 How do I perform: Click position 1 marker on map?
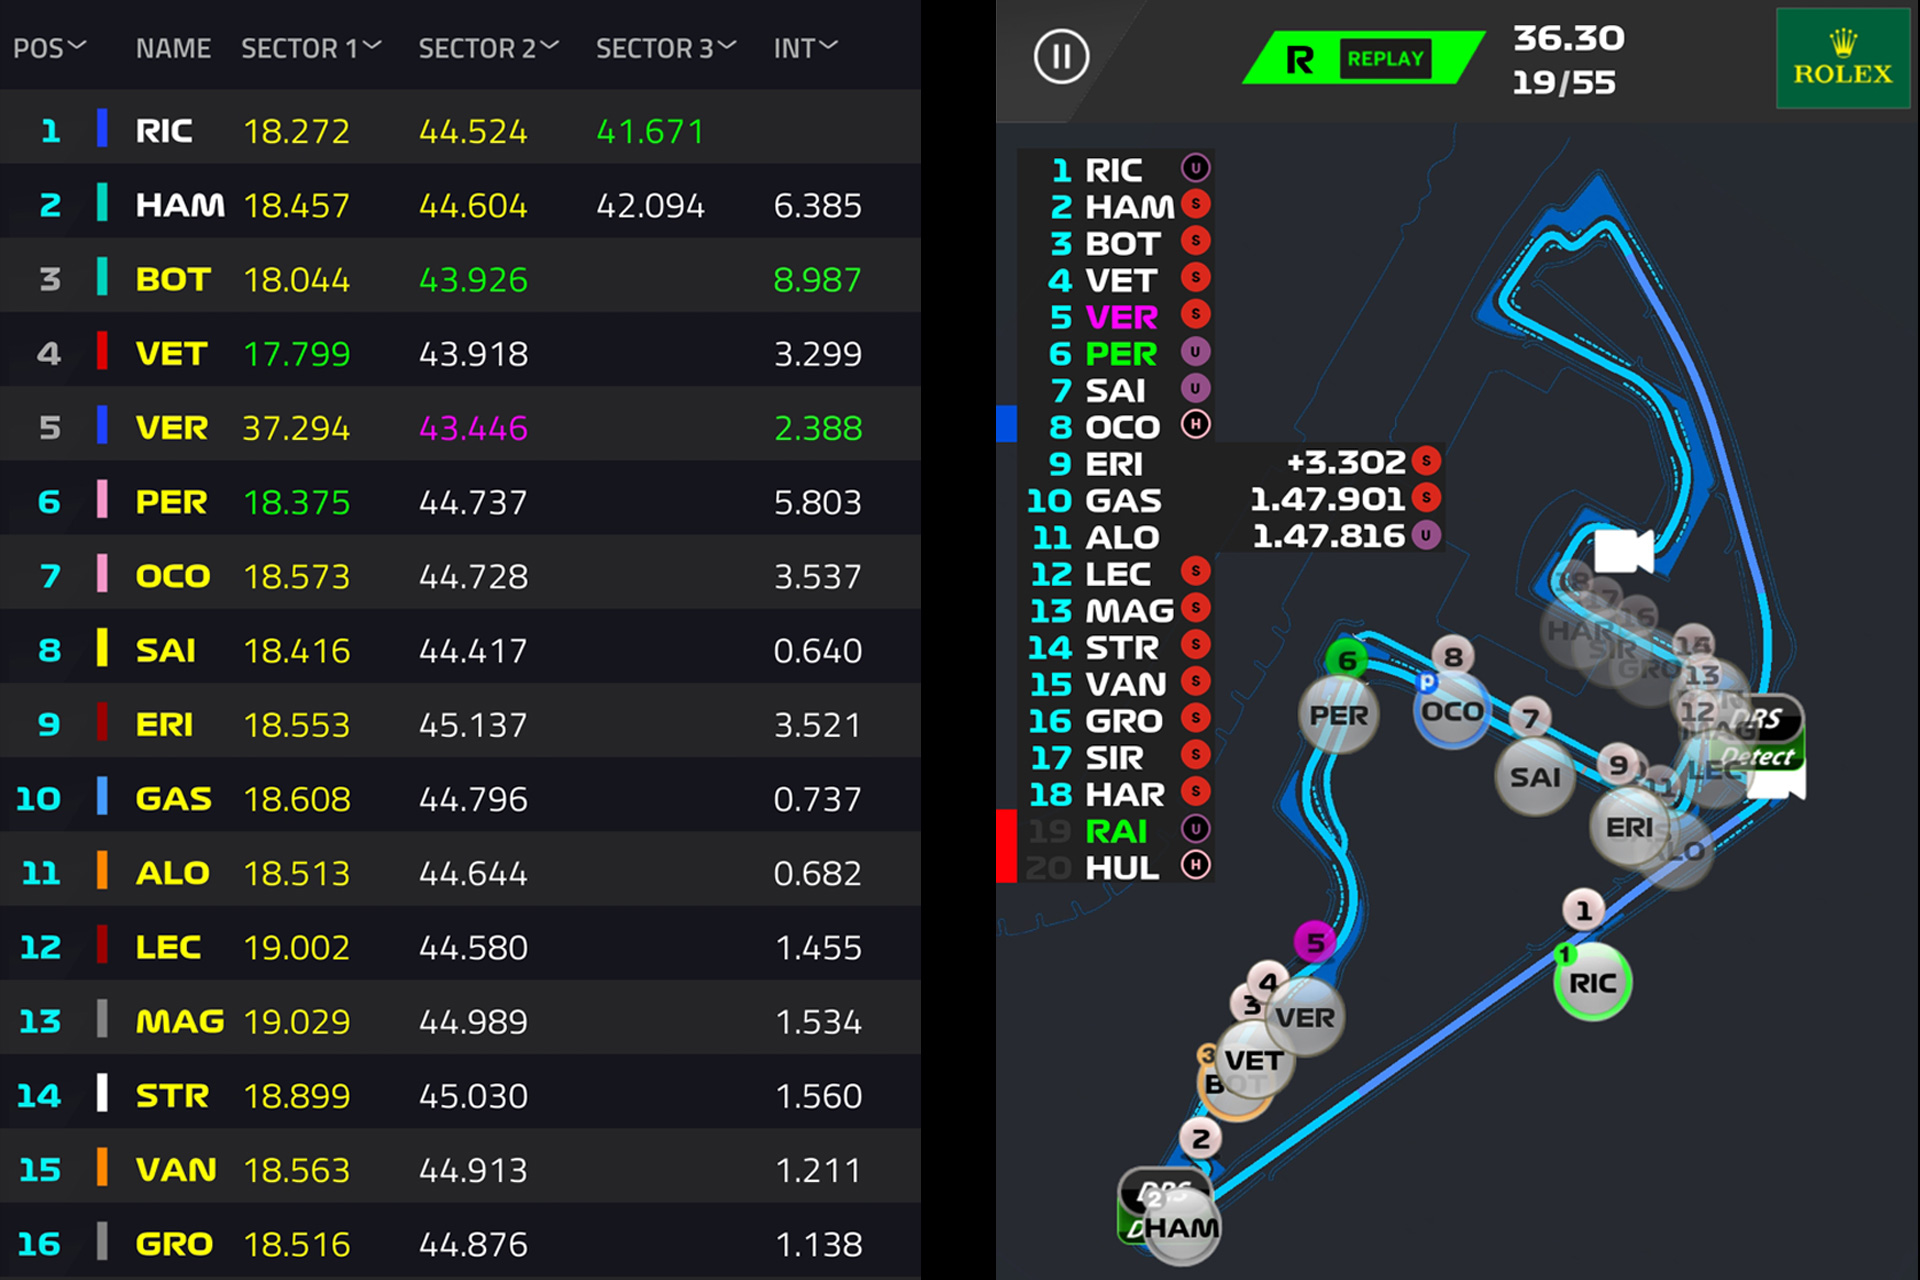tap(1583, 910)
